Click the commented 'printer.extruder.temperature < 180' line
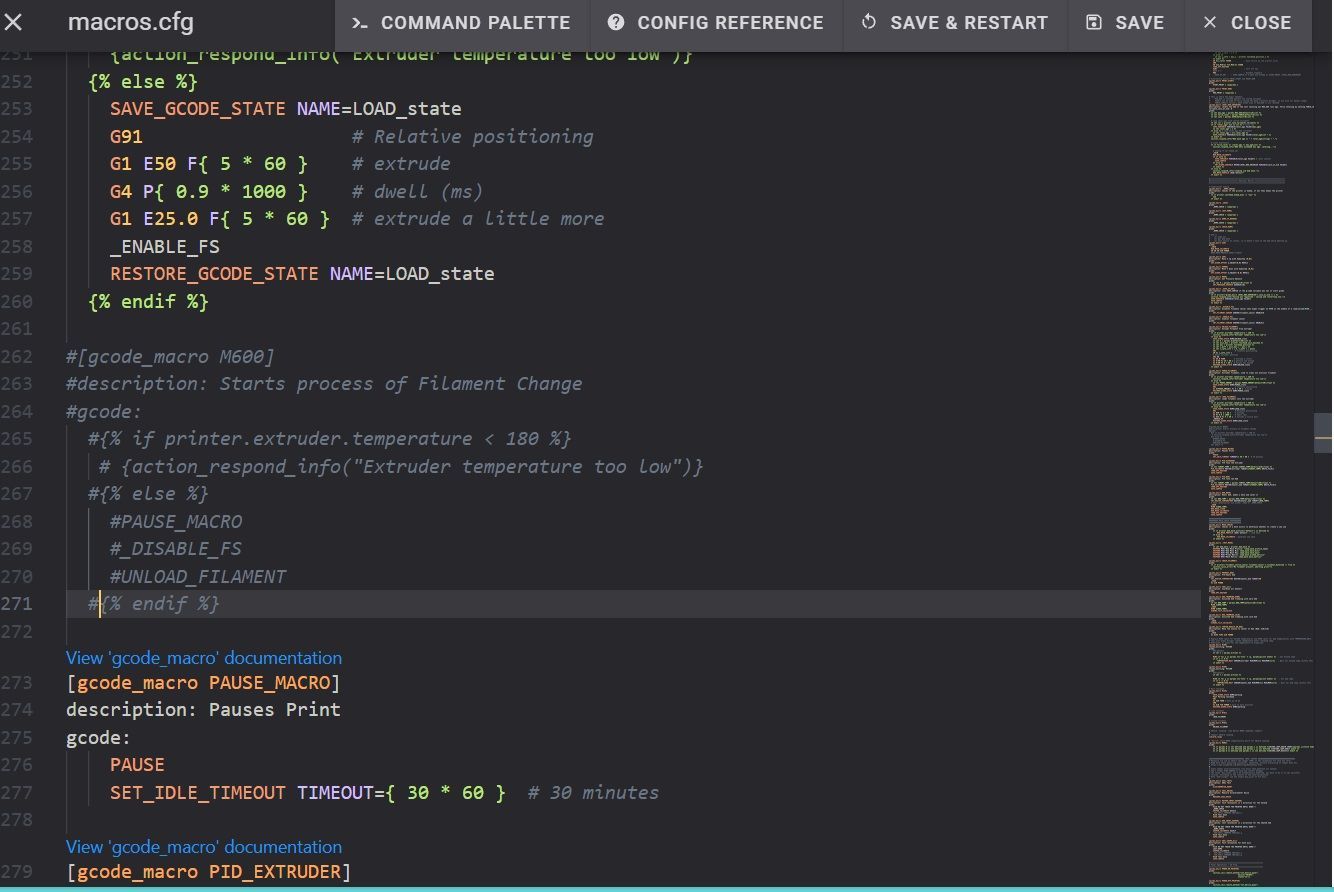Viewport: 1334px width, 892px height. coord(330,439)
